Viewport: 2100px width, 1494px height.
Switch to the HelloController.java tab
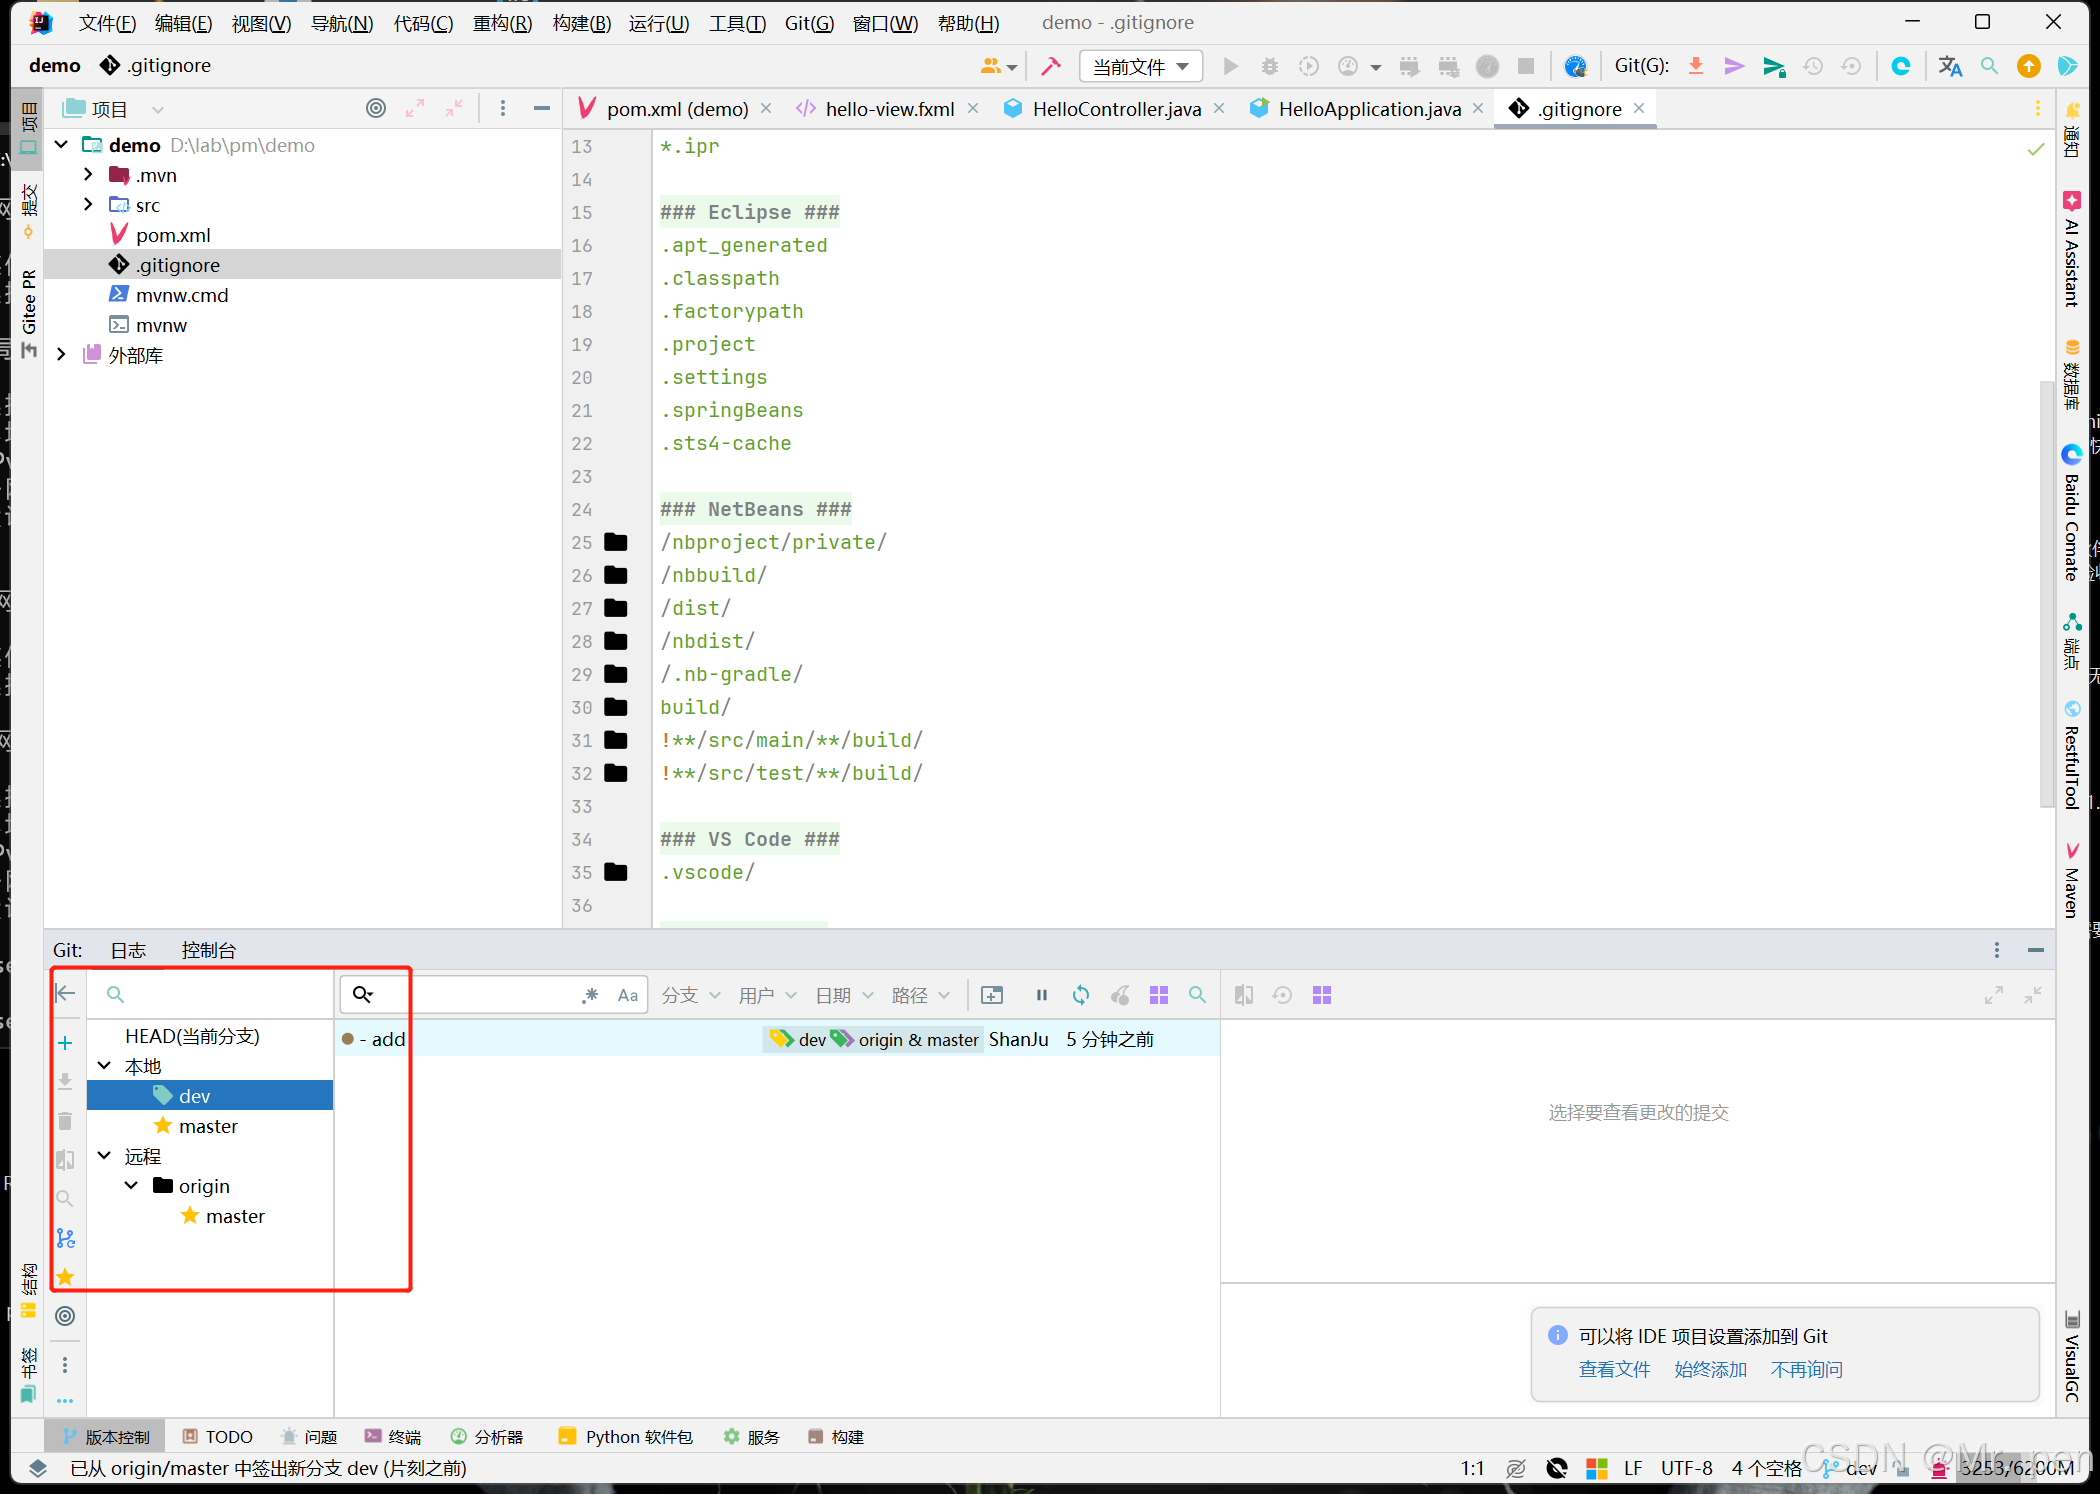(x=1116, y=109)
